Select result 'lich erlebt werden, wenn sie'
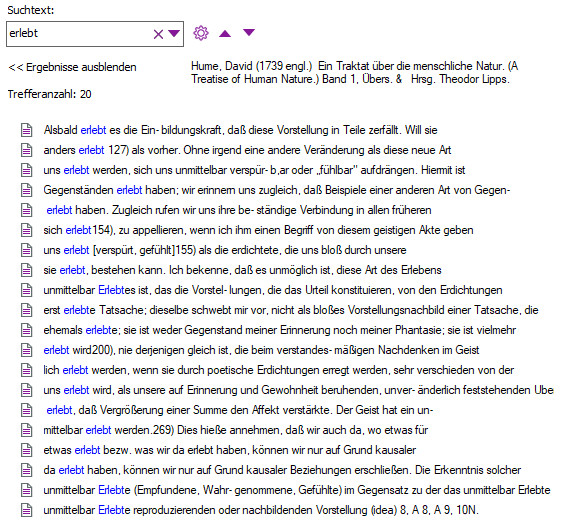Image resolution: width=571 pixels, height=527 pixels. pyautogui.click(x=279, y=370)
